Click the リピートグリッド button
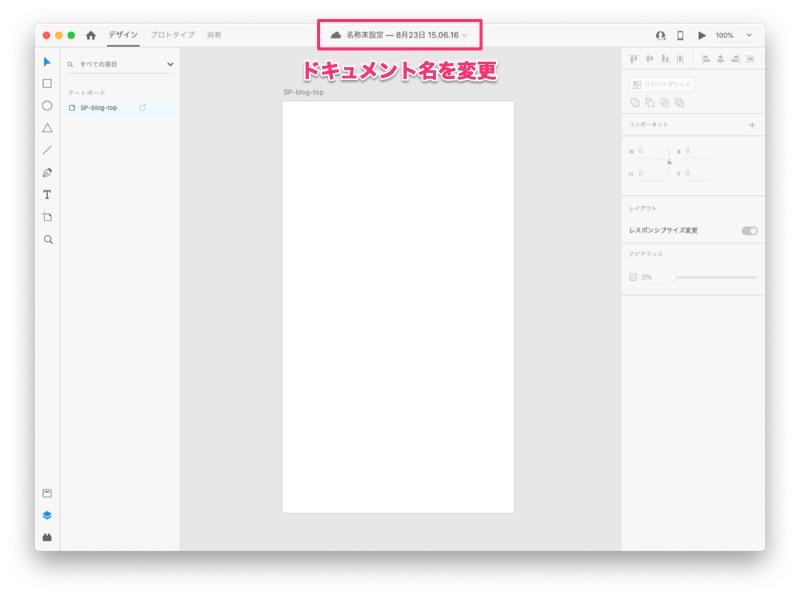The image size is (800, 596). click(x=661, y=85)
